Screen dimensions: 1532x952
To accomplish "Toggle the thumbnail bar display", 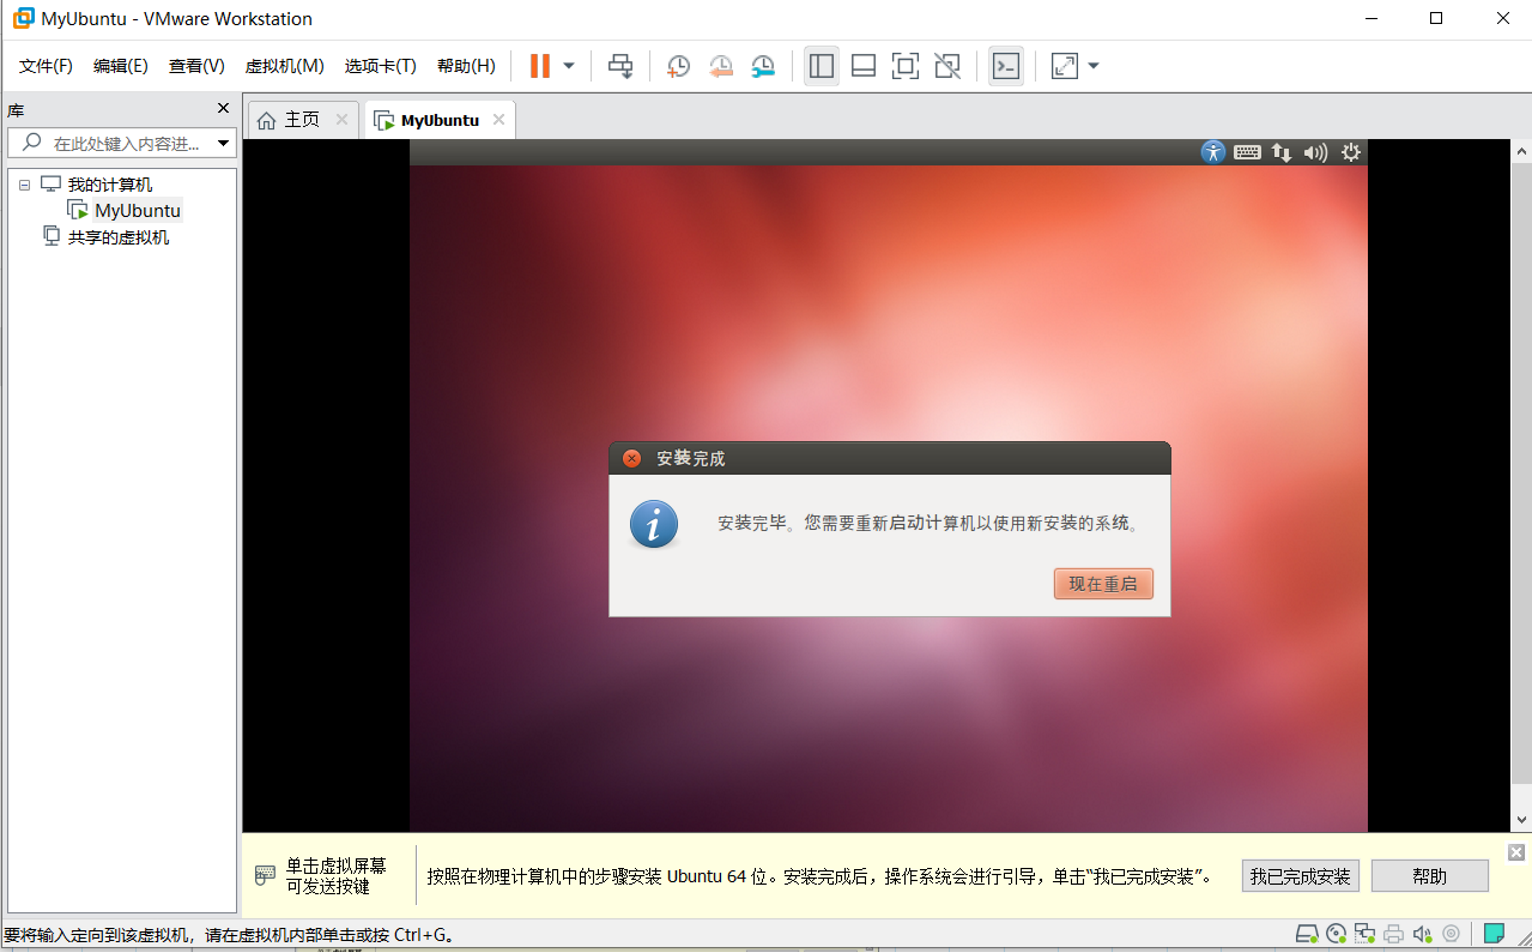I will pyautogui.click(x=863, y=65).
